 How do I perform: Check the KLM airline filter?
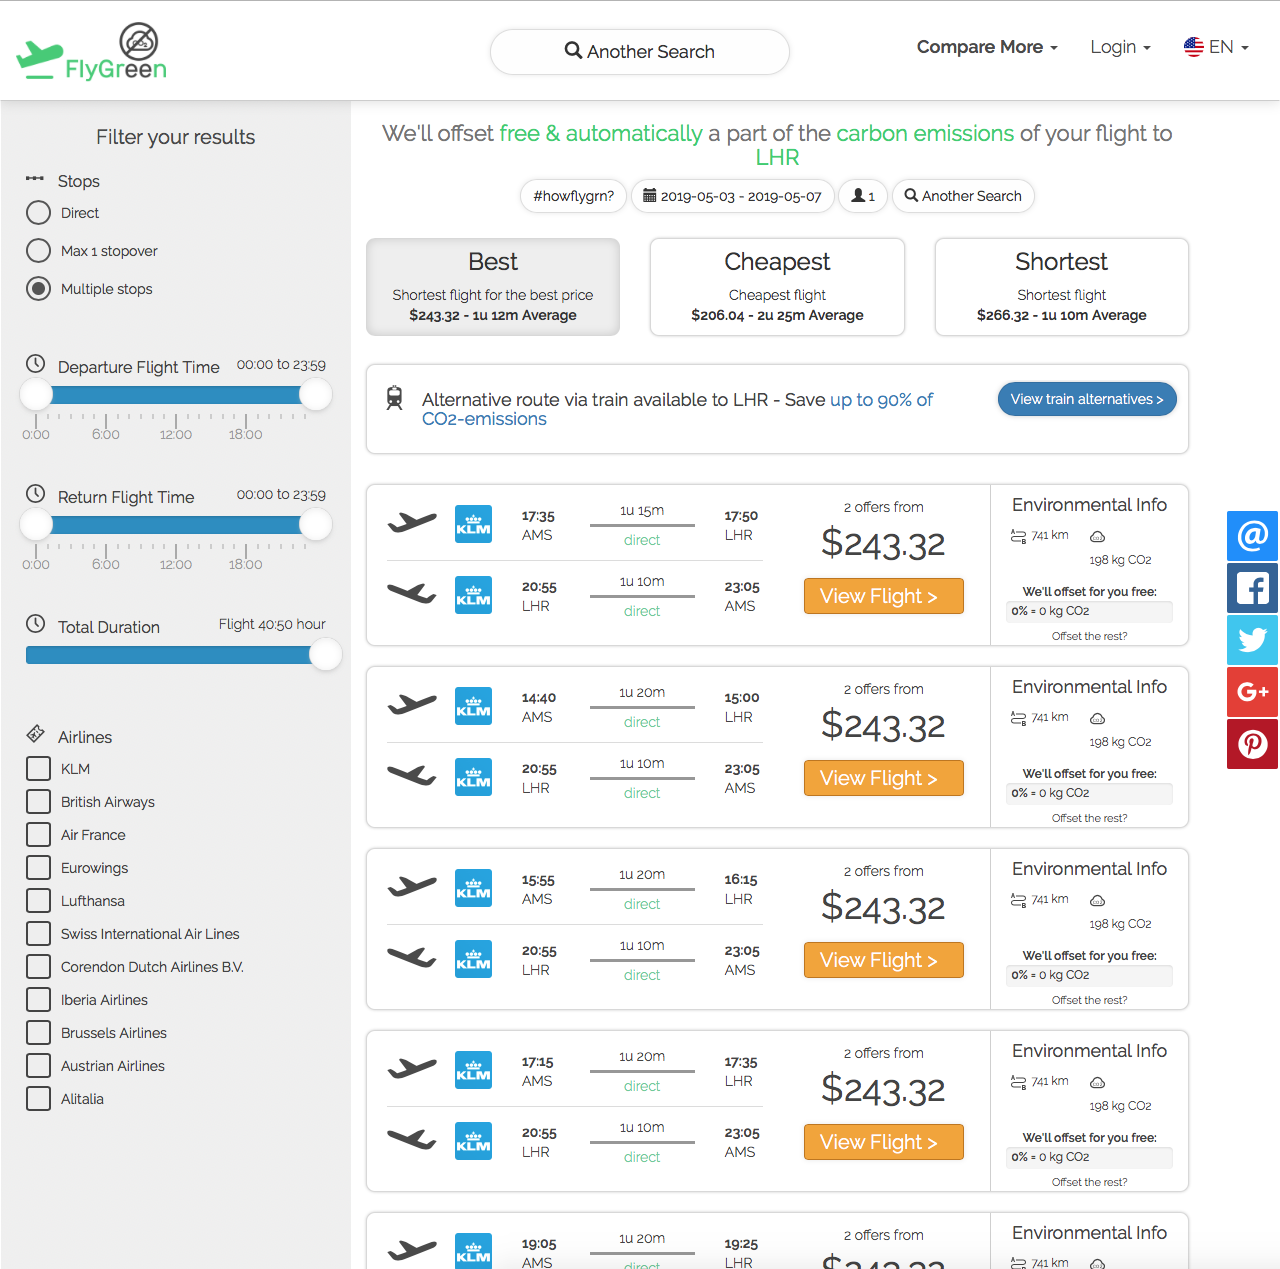tap(38, 769)
